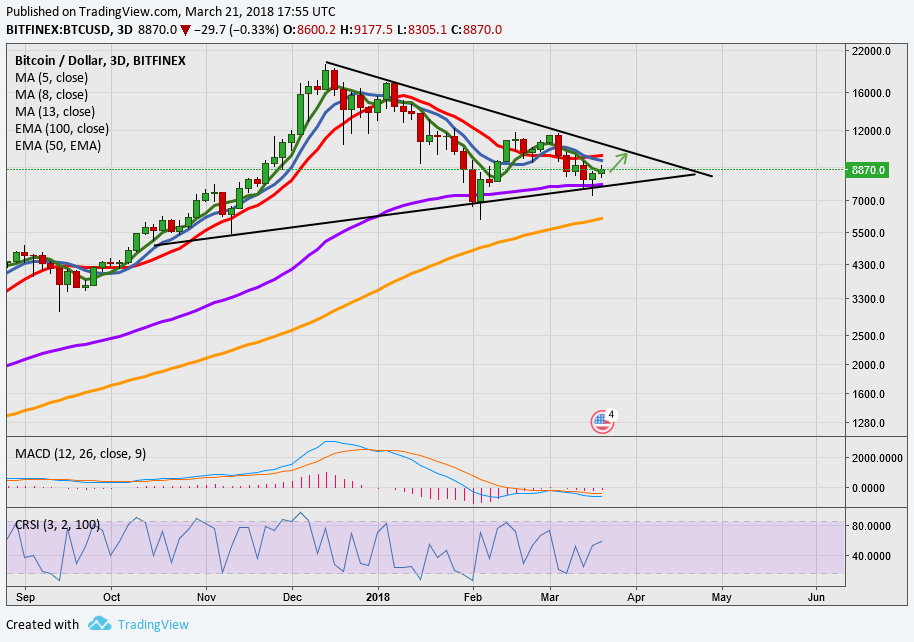
Task: Click the price change −29.7 (−0.33%) text
Action: point(236,29)
